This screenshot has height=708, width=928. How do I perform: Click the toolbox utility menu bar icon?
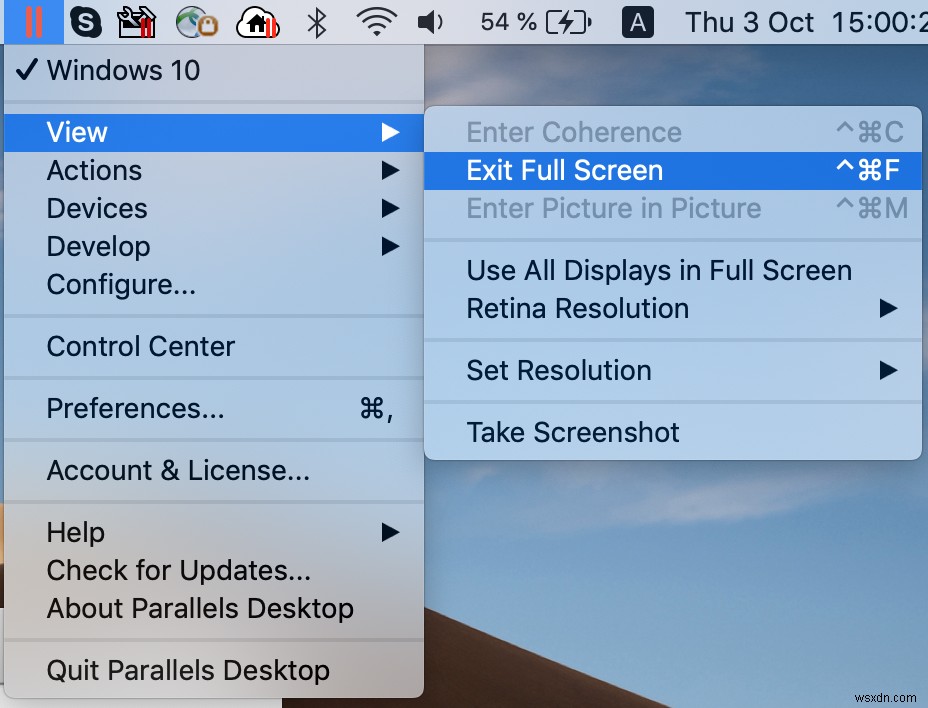click(x=138, y=21)
